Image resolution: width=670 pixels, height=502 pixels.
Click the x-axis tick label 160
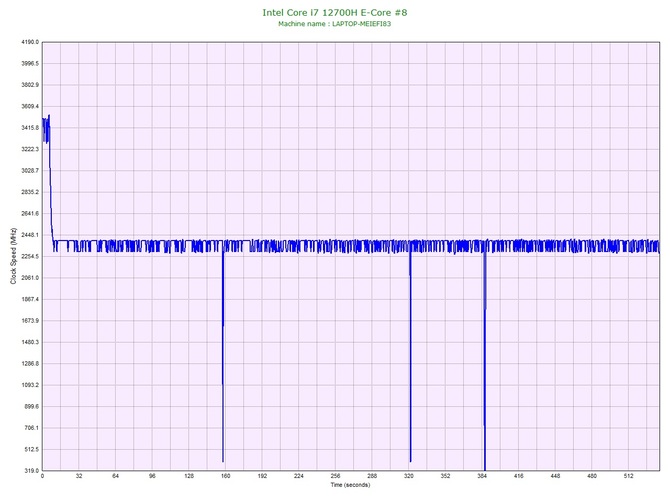pyautogui.click(x=226, y=476)
